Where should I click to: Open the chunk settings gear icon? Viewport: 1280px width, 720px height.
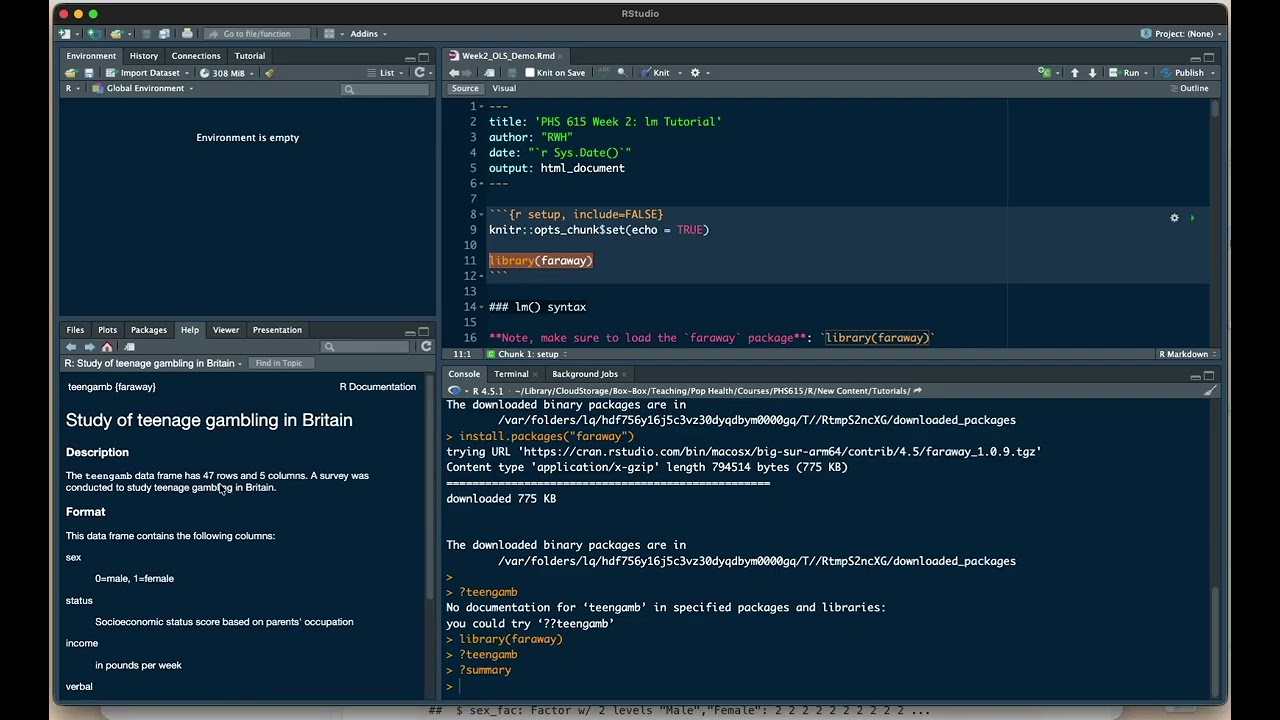click(1174, 218)
